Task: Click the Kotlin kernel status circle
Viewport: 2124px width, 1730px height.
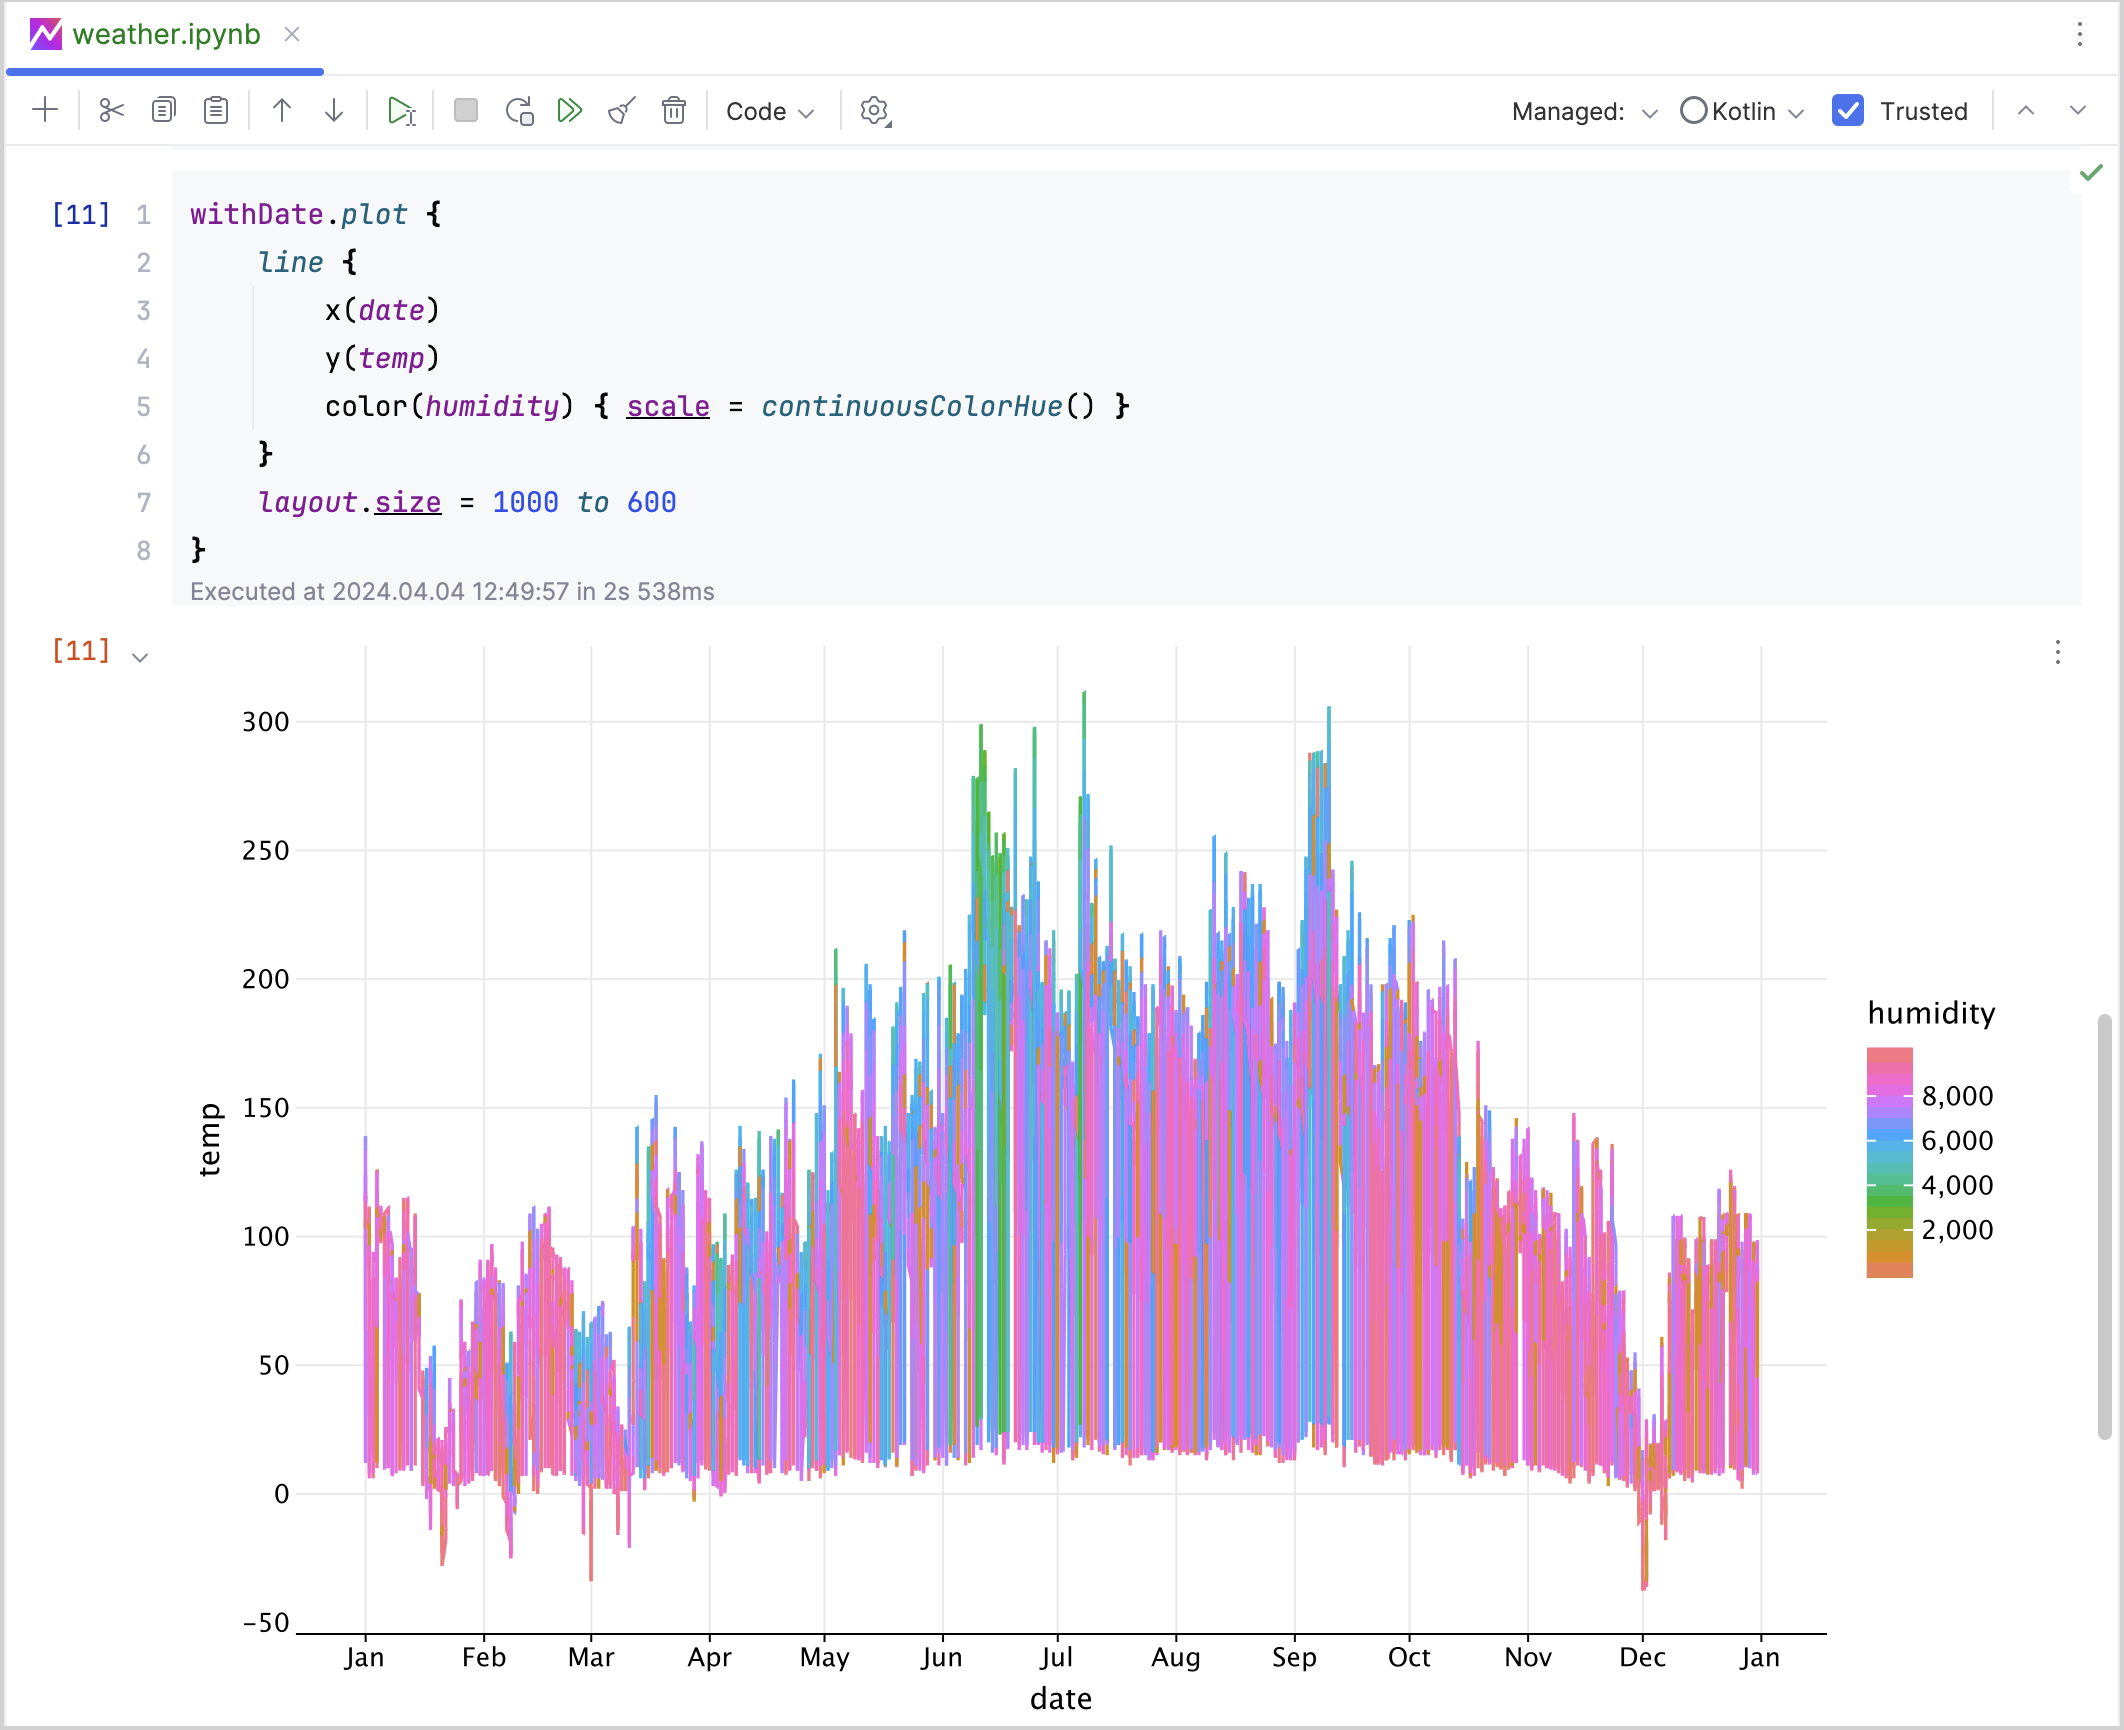Action: coord(1693,111)
